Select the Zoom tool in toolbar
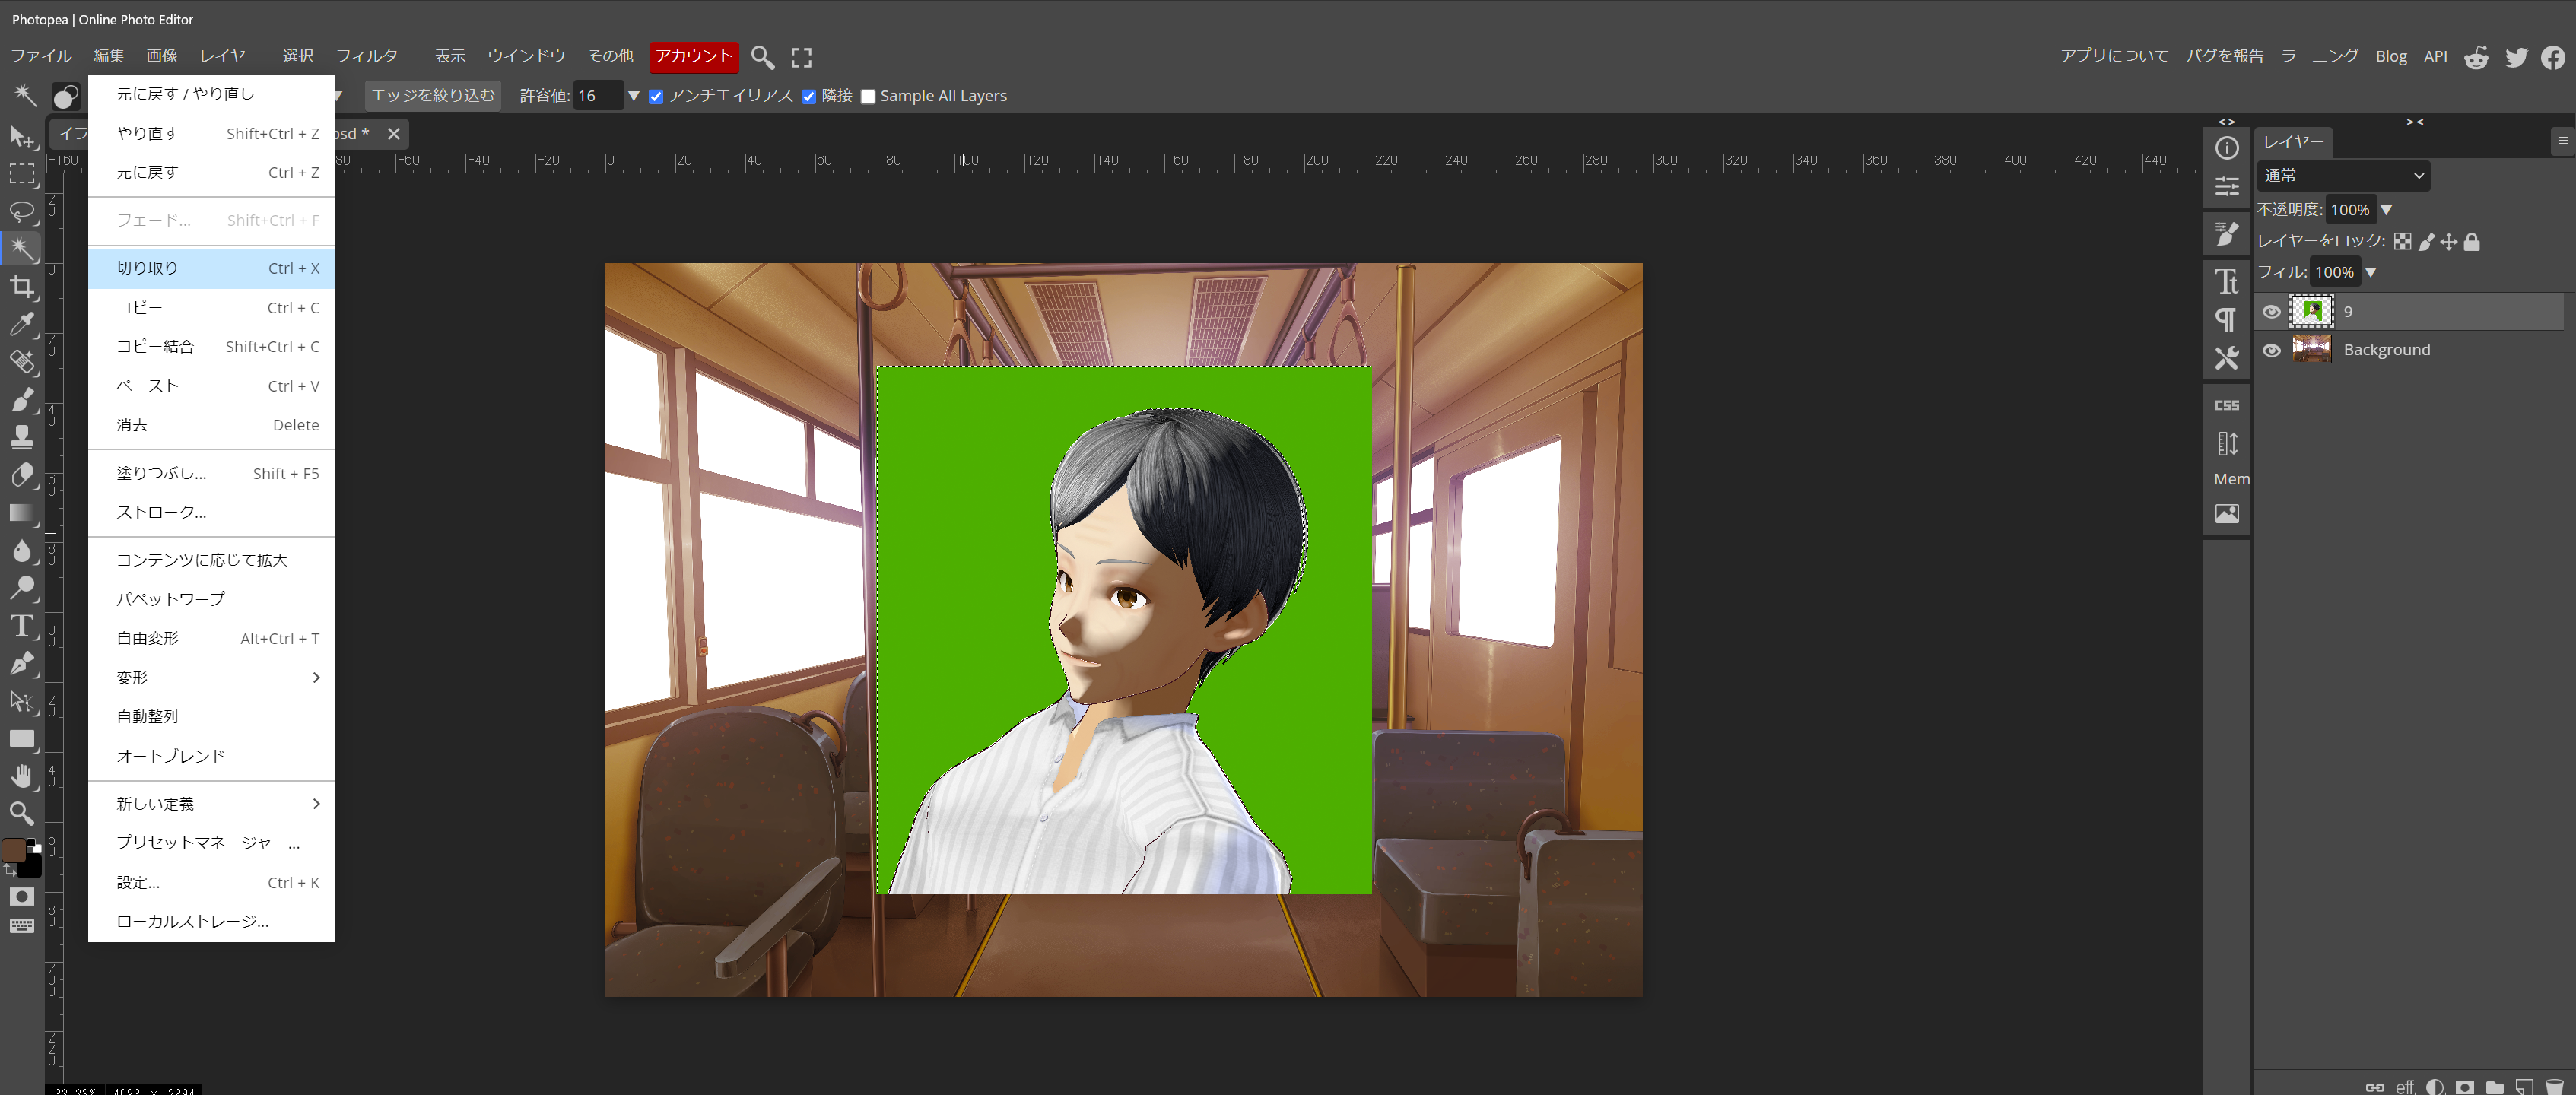This screenshot has width=2576, height=1095. tap(22, 813)
